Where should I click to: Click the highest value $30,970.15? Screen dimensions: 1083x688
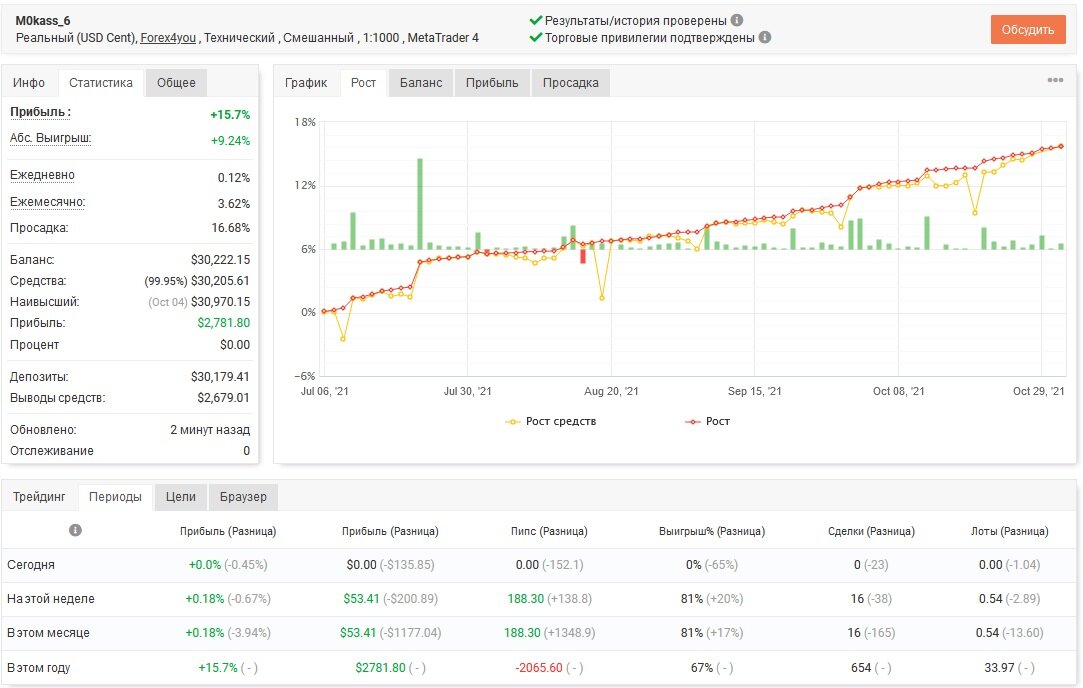pyautogui.click(x=220, y=302)
